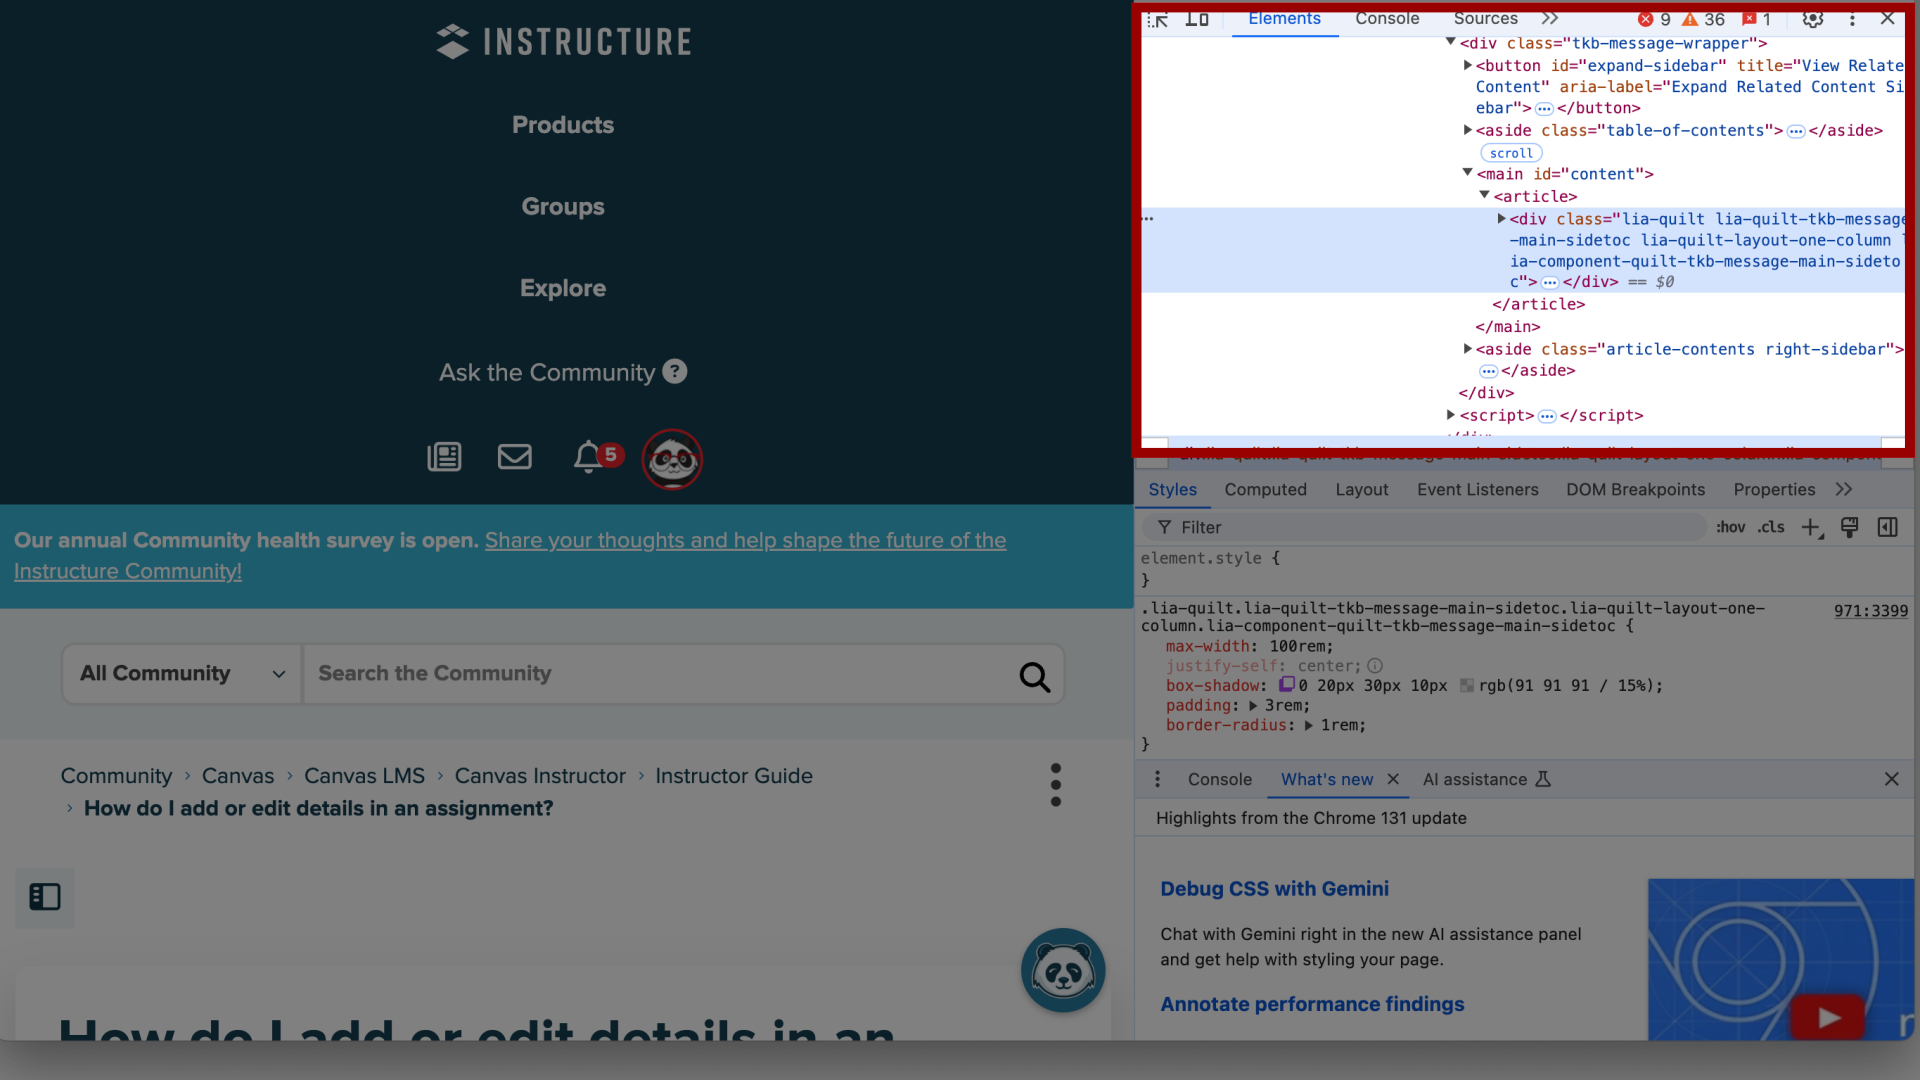Switch to the Console panel tab
This screenshot has width=1920, height=1080.
tap(1387, 17)
